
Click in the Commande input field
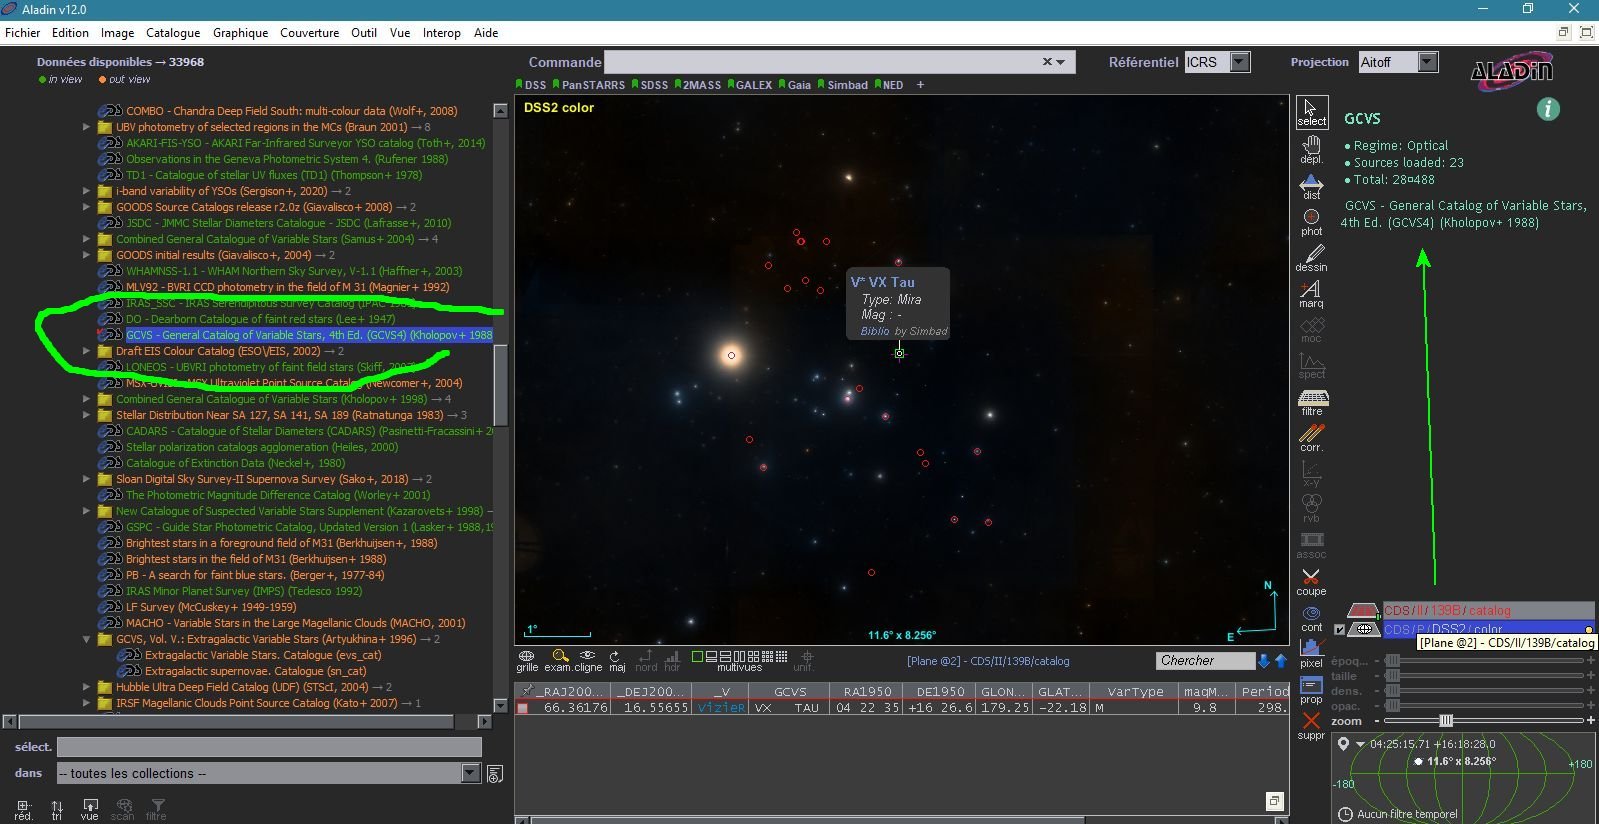click(823, 62)
